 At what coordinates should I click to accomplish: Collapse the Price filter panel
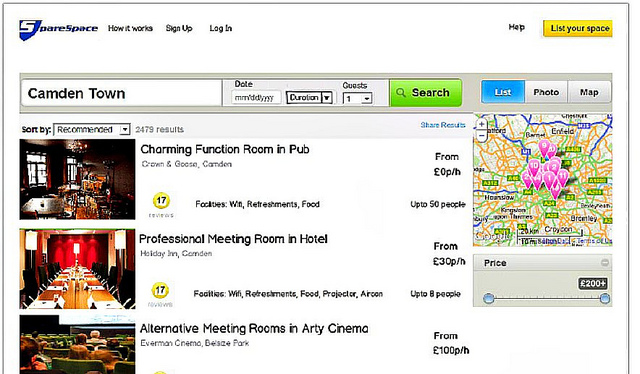pos(605,263)
